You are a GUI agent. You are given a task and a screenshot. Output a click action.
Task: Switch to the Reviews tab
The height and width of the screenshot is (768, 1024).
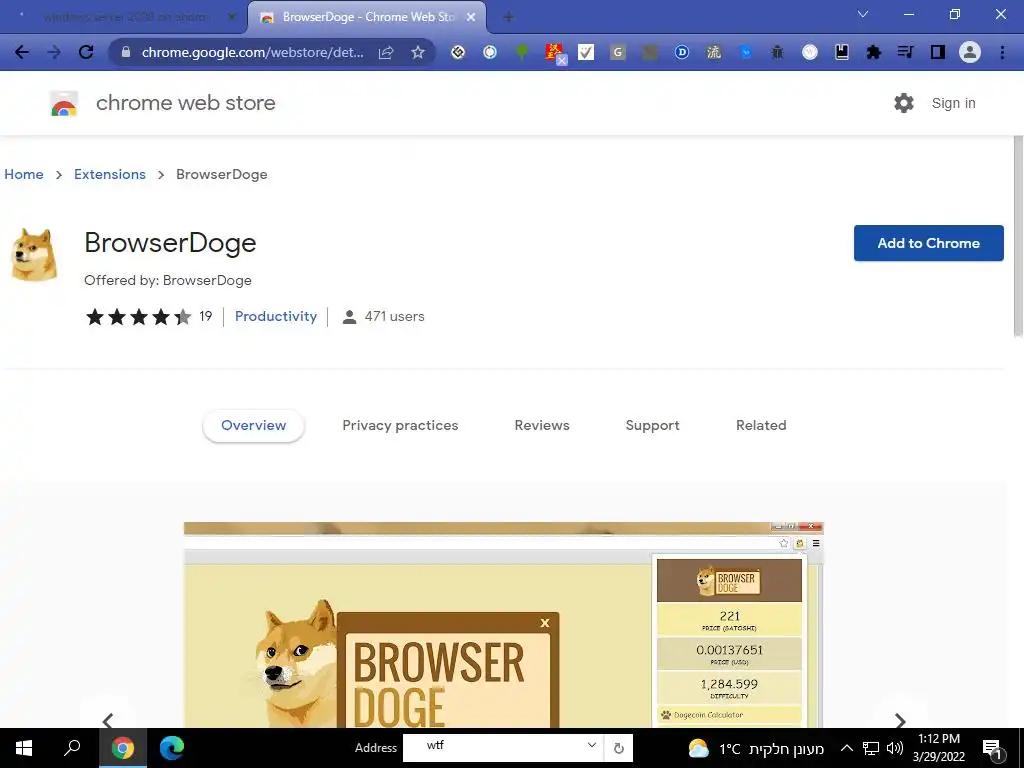(x=542, y=426)
